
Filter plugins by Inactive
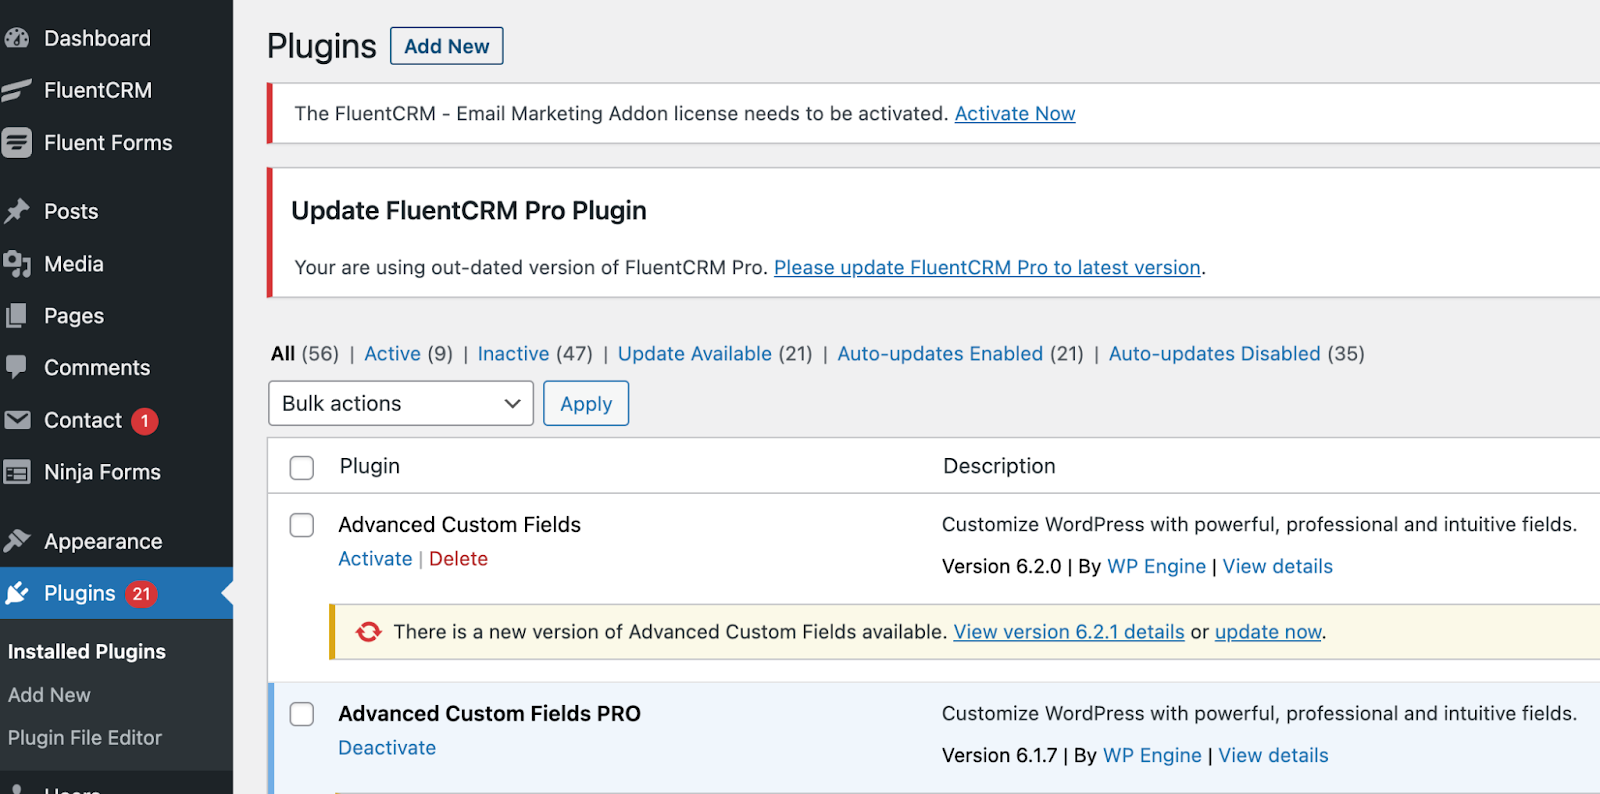pos(513,354)
